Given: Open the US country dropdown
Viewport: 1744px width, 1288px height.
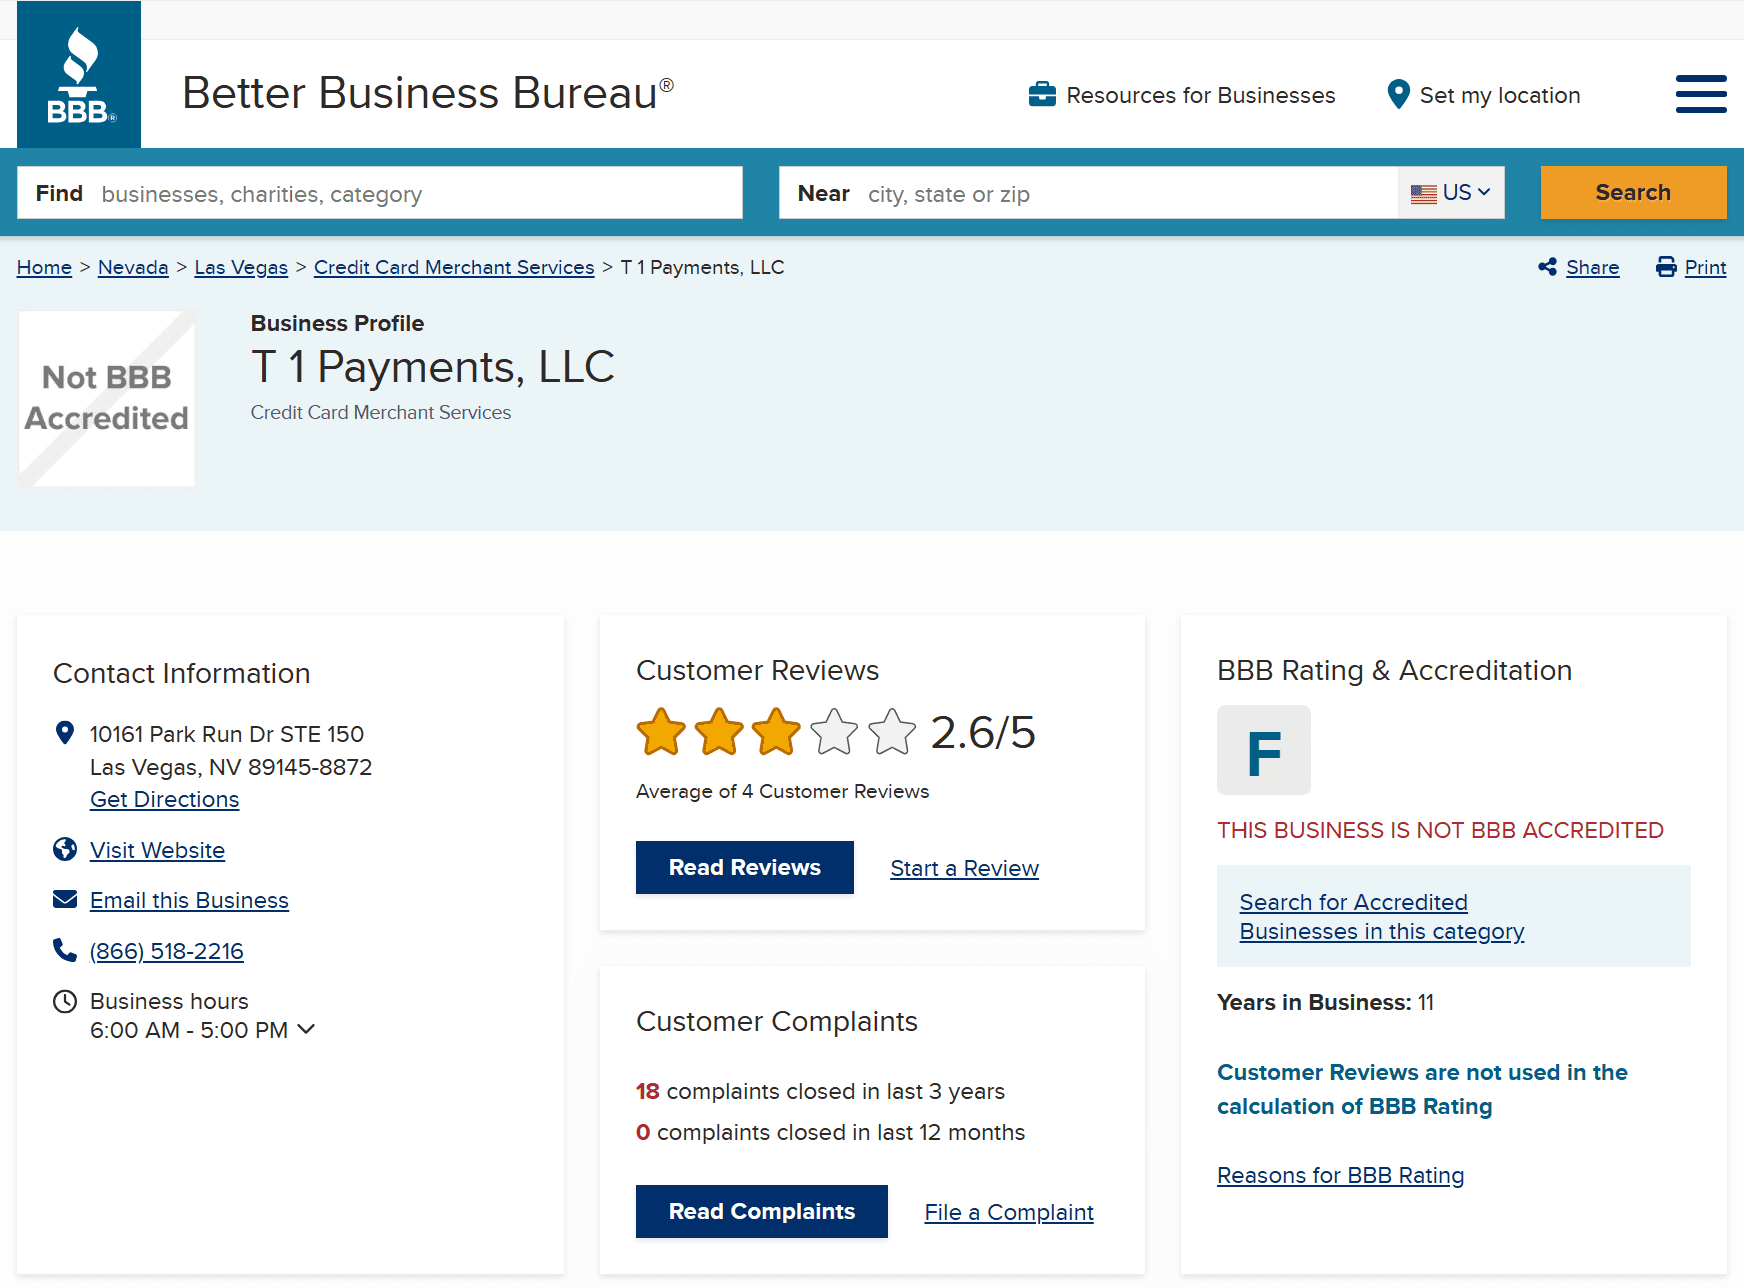Looking at the screenshot, I should tap(1451, 193).
